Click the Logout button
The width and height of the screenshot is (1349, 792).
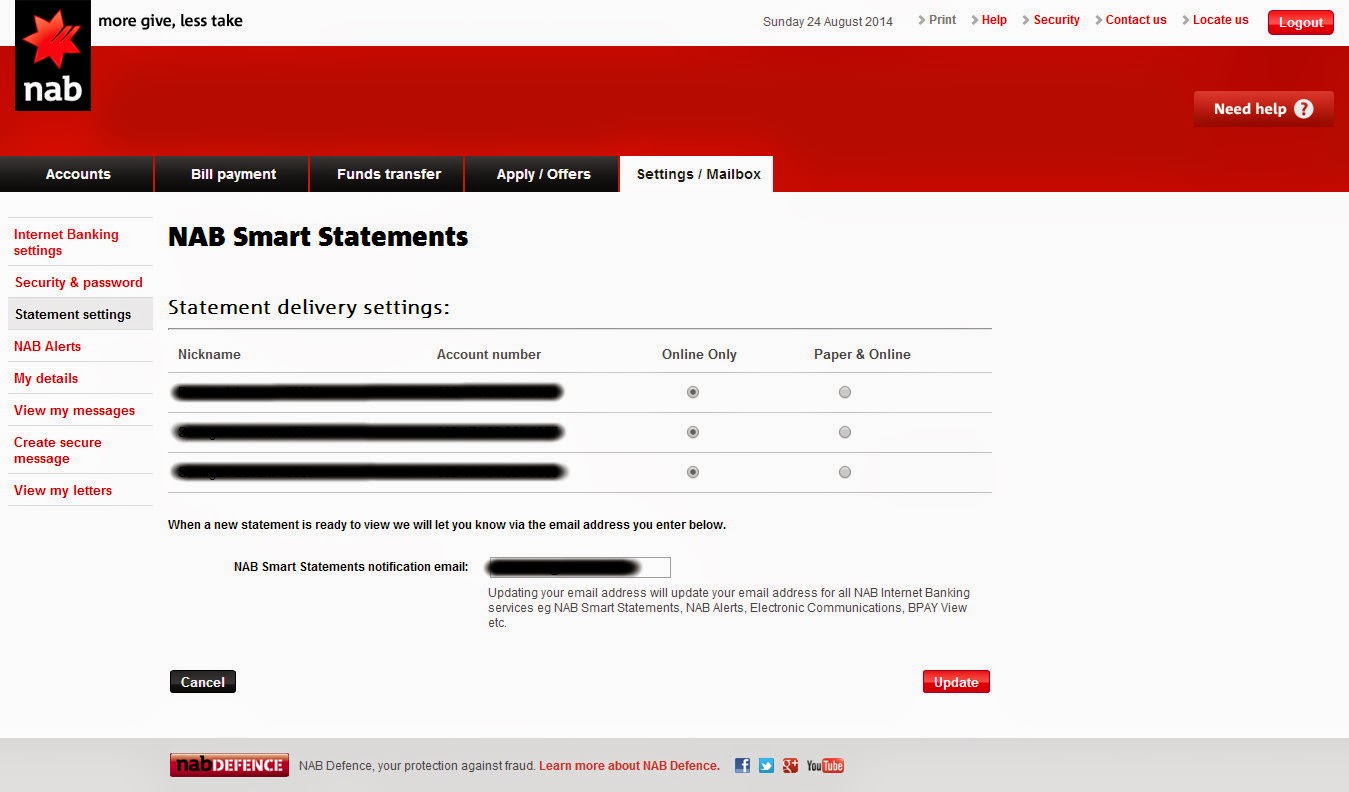(1300, 22)
